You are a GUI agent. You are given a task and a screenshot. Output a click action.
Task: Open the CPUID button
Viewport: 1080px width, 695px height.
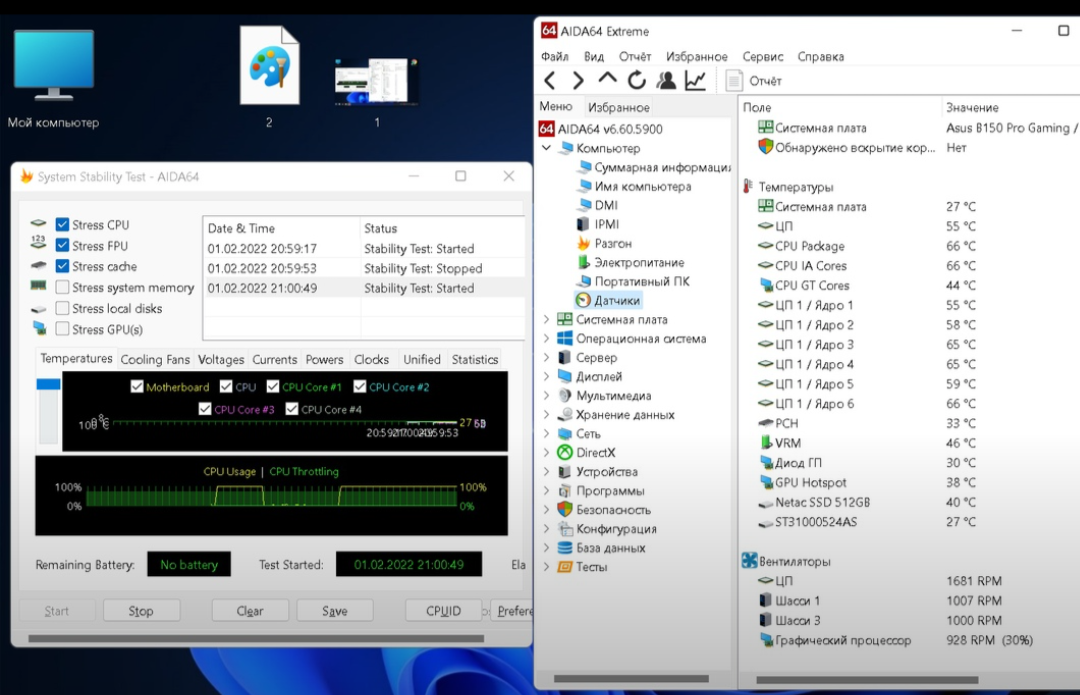[x=443, y=611]
